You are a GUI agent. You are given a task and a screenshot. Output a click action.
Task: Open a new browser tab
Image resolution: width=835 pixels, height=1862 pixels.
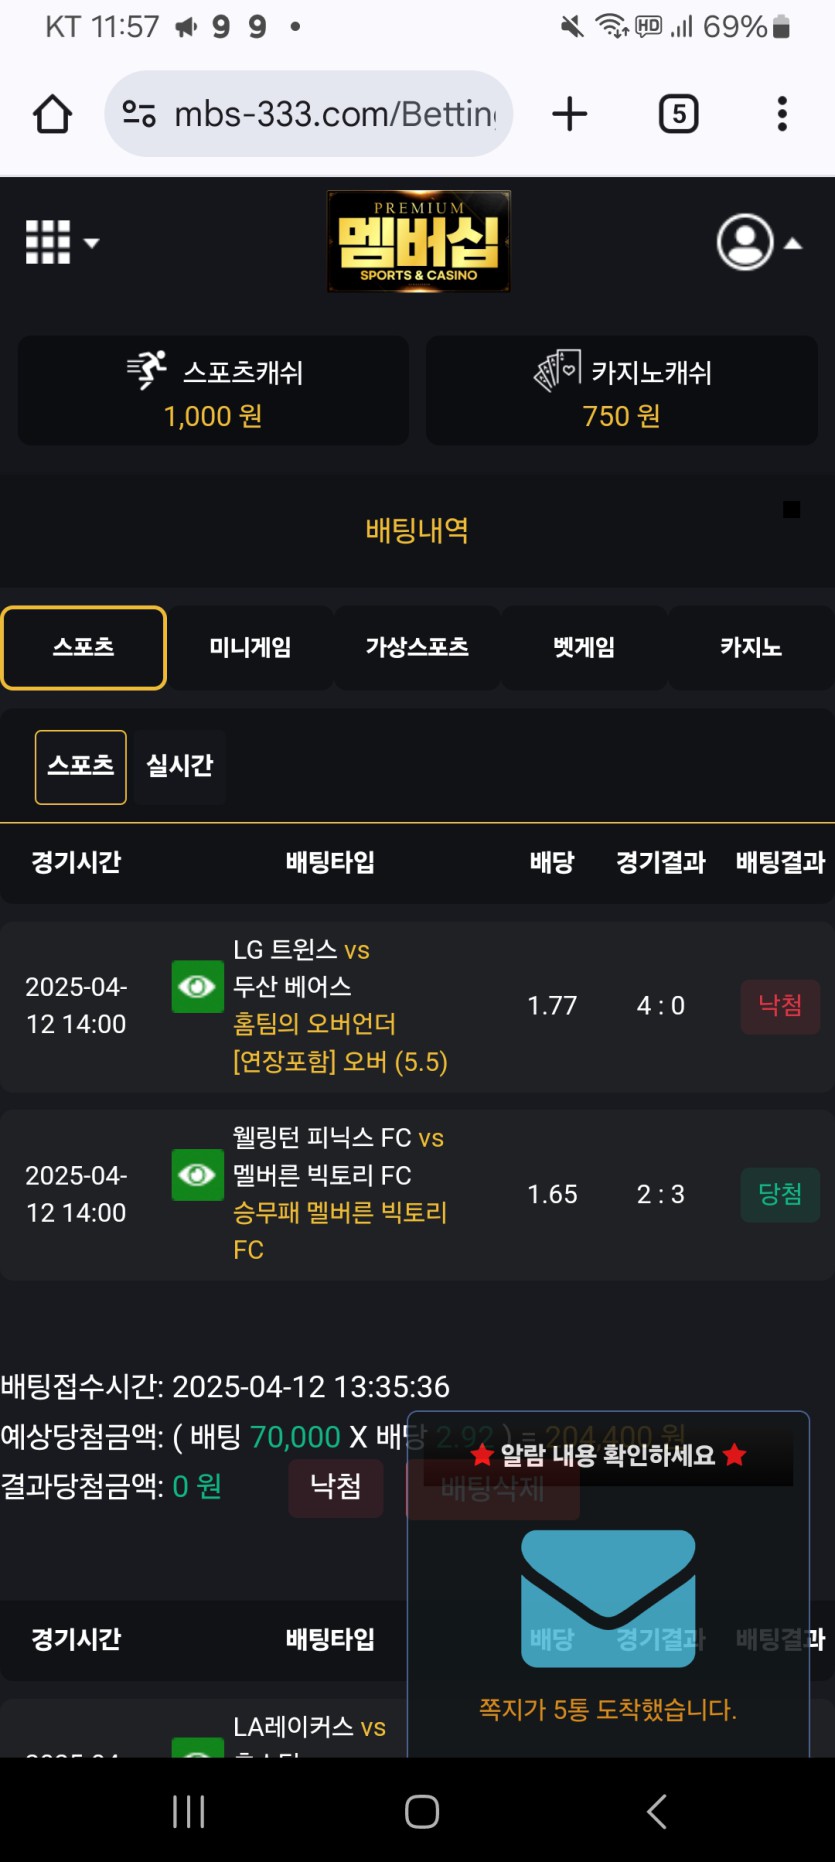[570, 114]
